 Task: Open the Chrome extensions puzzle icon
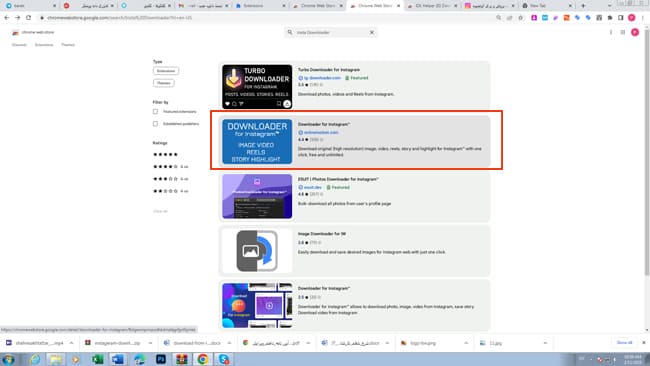coord(610,18)
